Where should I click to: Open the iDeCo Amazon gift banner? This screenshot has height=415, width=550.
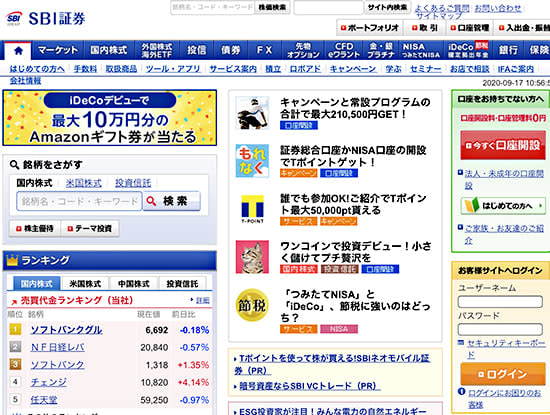110,118
